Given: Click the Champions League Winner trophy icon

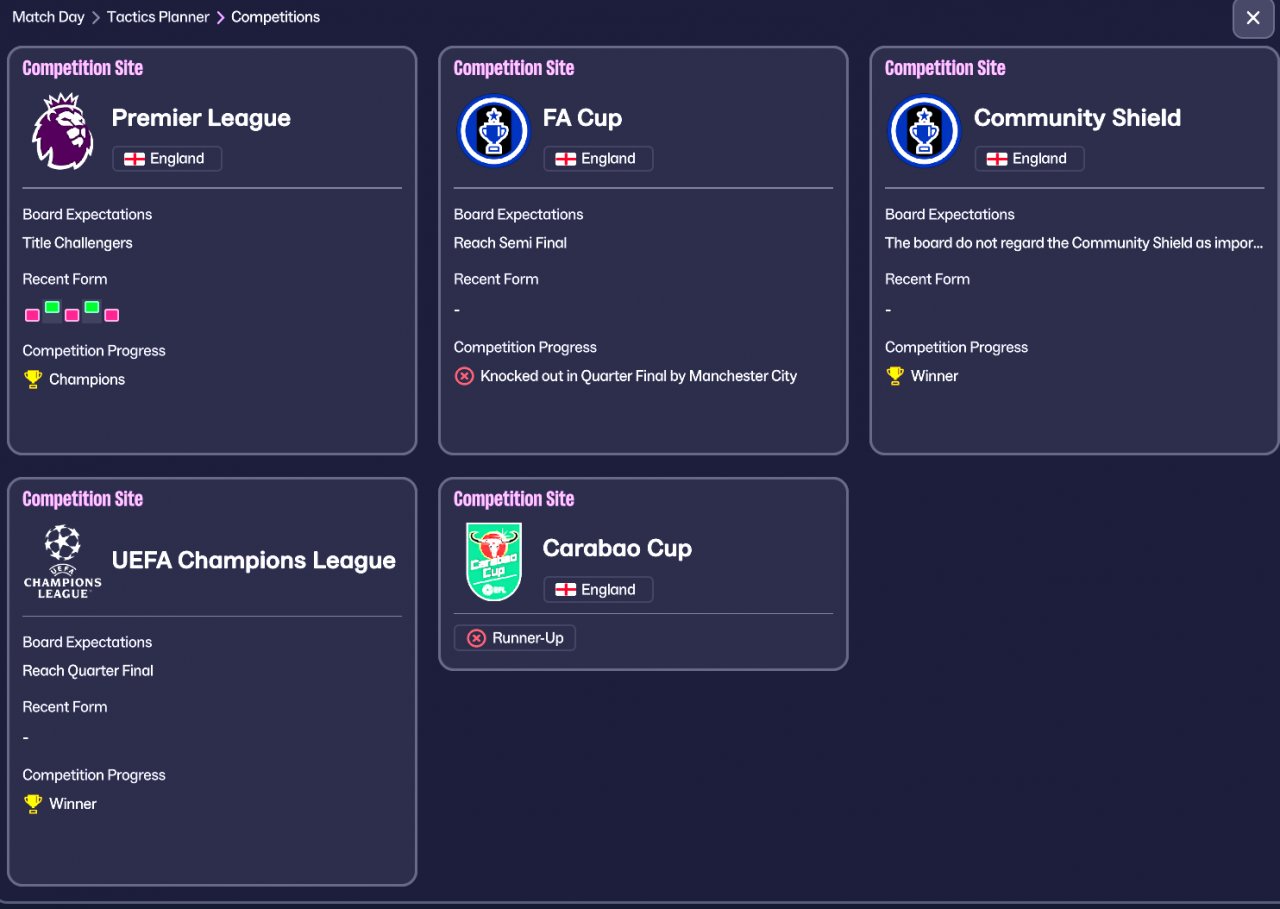Looking at the screenshot, I should coord(33,804).
